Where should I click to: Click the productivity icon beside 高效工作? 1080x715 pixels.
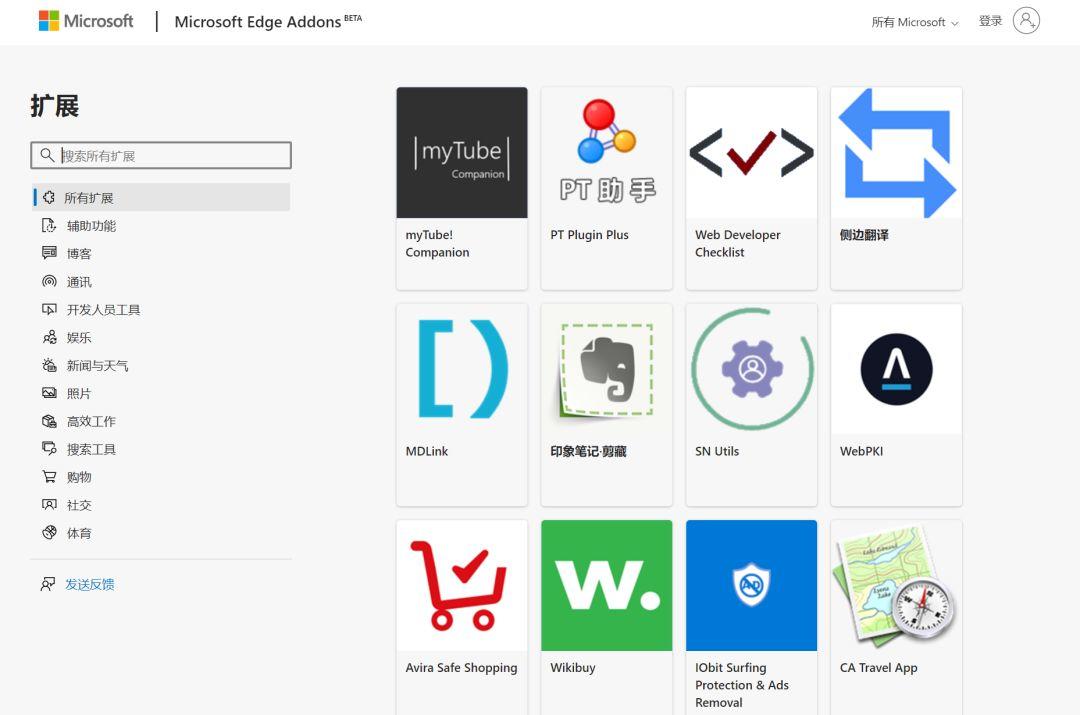[x=49, y=421]
